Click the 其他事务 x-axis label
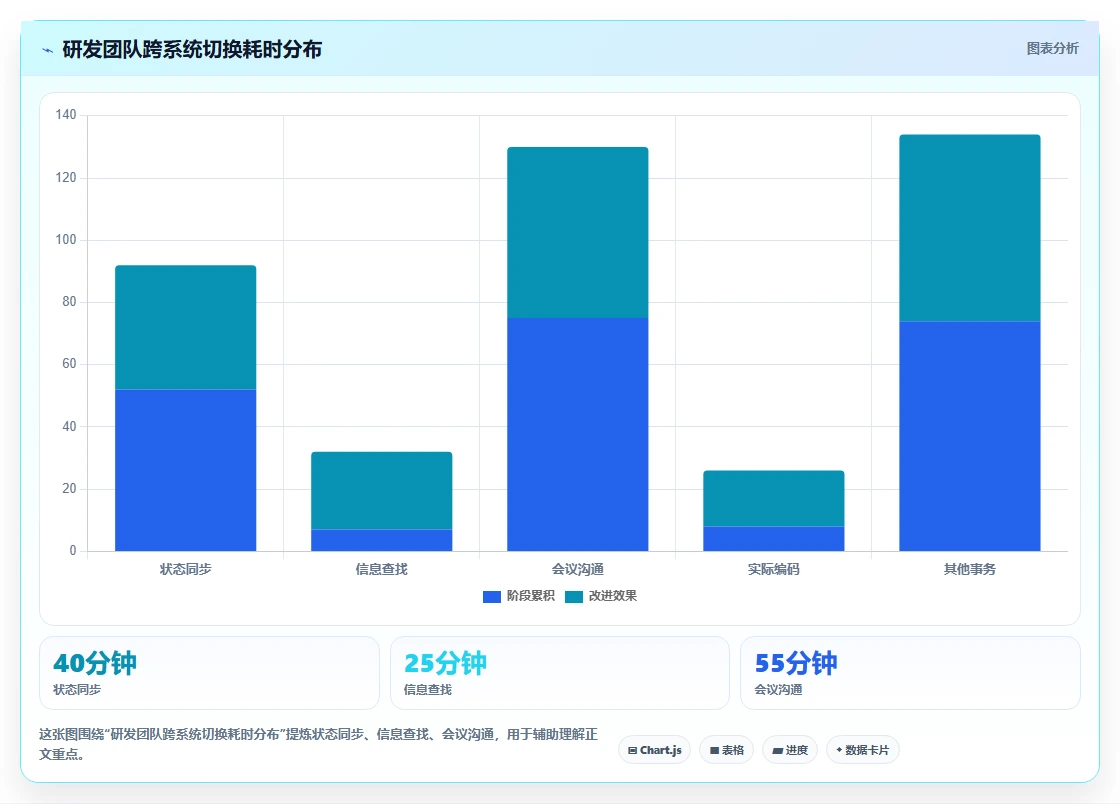 [x=970, y=569]
